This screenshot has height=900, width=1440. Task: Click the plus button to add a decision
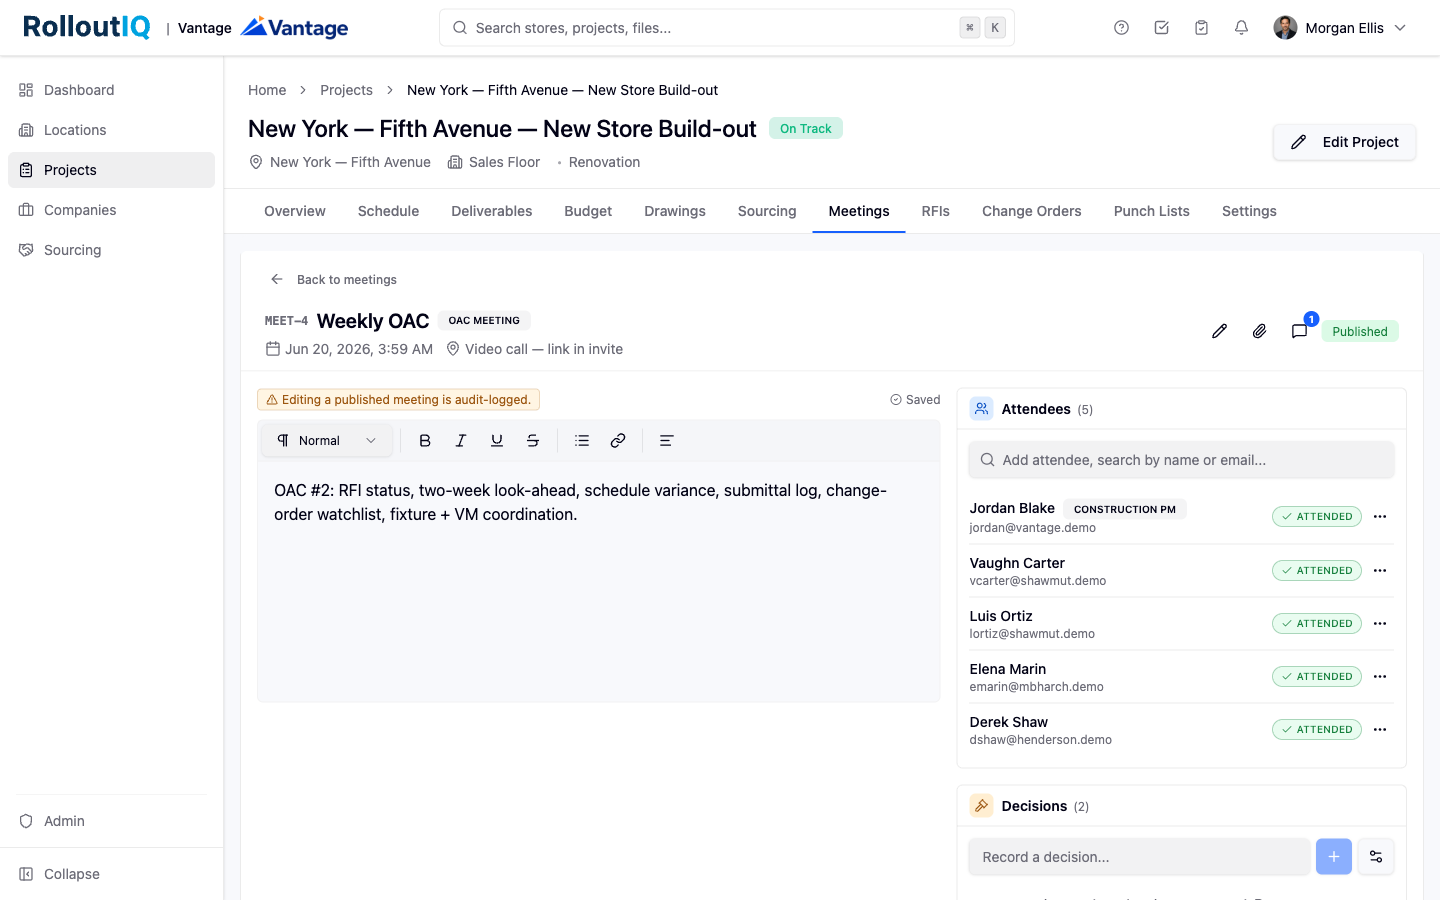1334,857
